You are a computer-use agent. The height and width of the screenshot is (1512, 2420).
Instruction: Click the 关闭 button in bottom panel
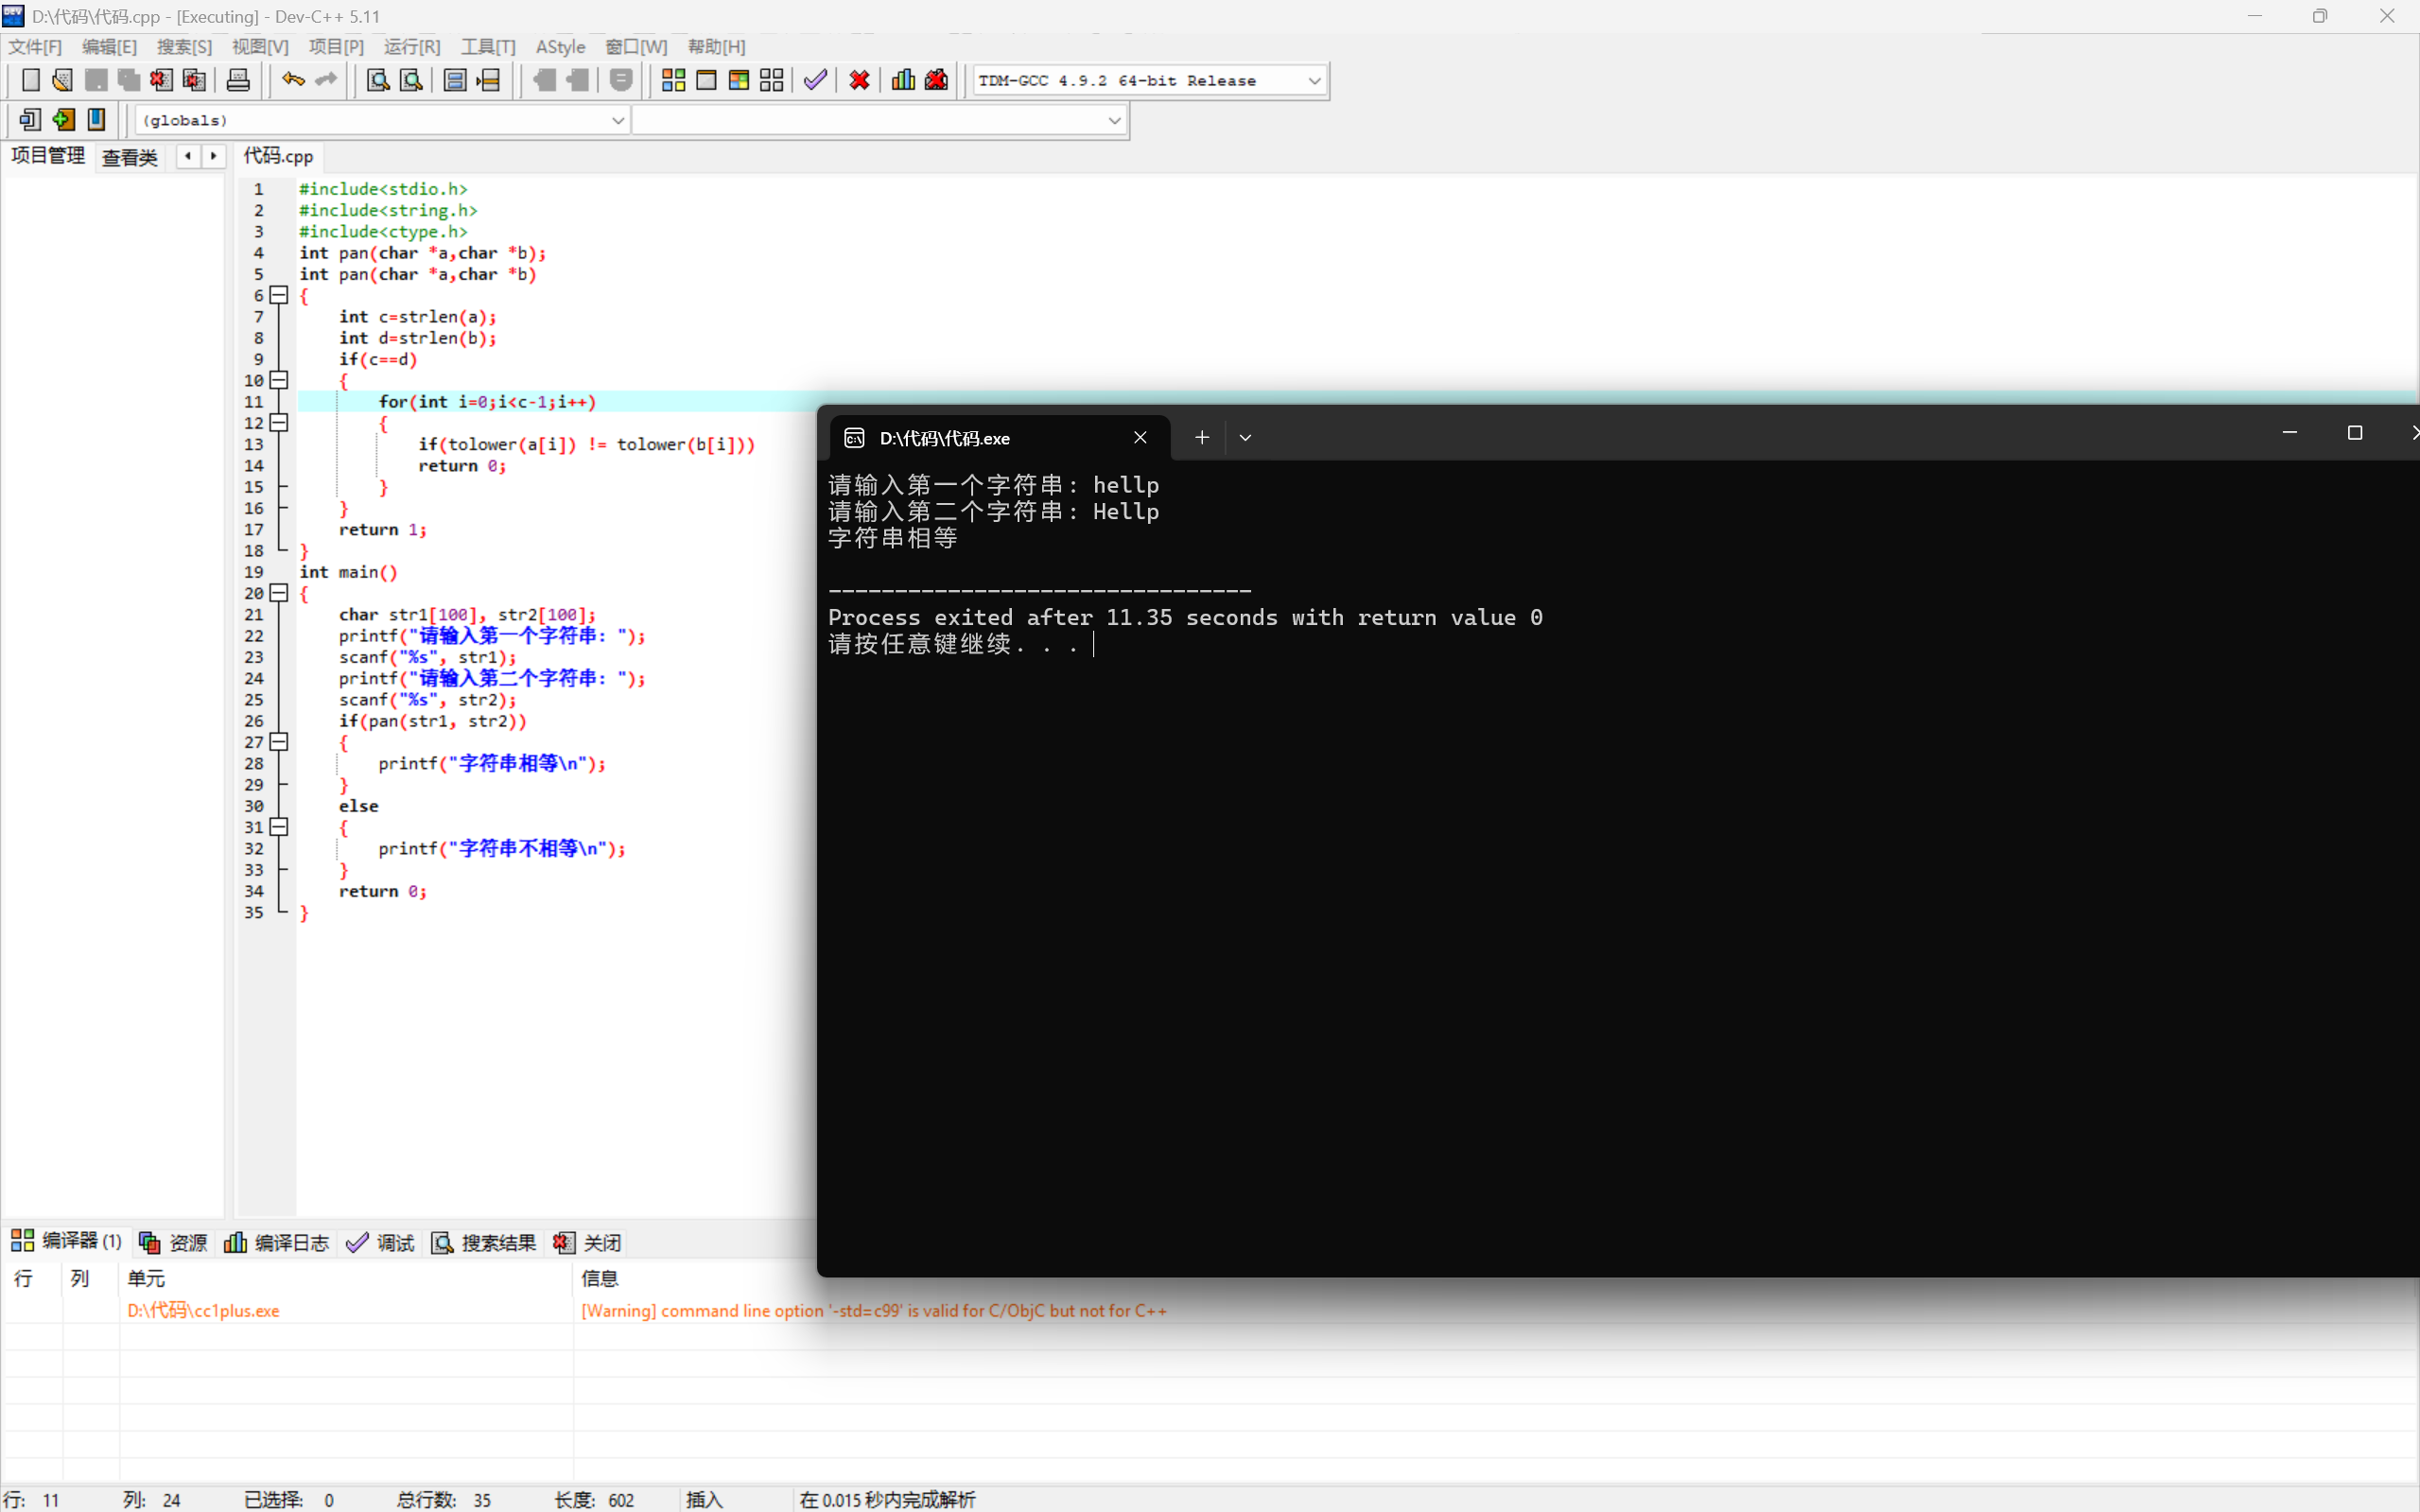pyautogui.click(x=588, y=1242)
